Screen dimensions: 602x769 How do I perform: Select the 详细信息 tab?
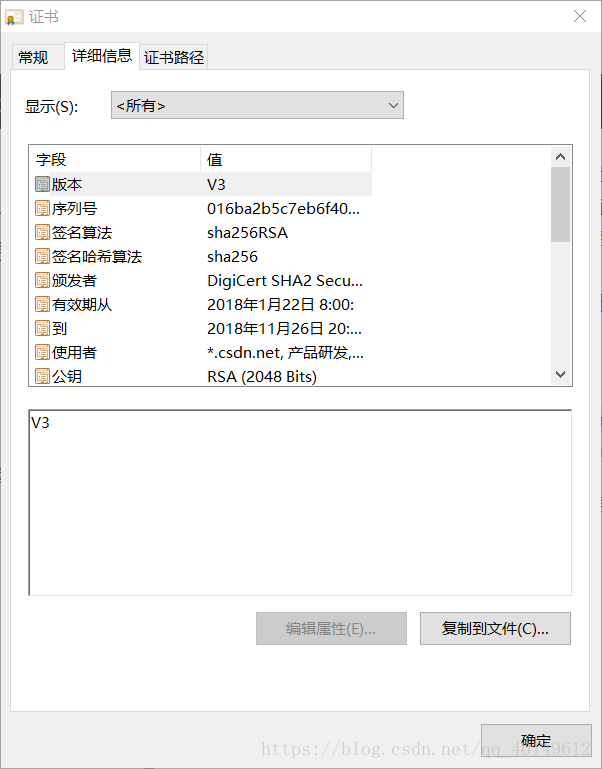[x=102, y=56]
